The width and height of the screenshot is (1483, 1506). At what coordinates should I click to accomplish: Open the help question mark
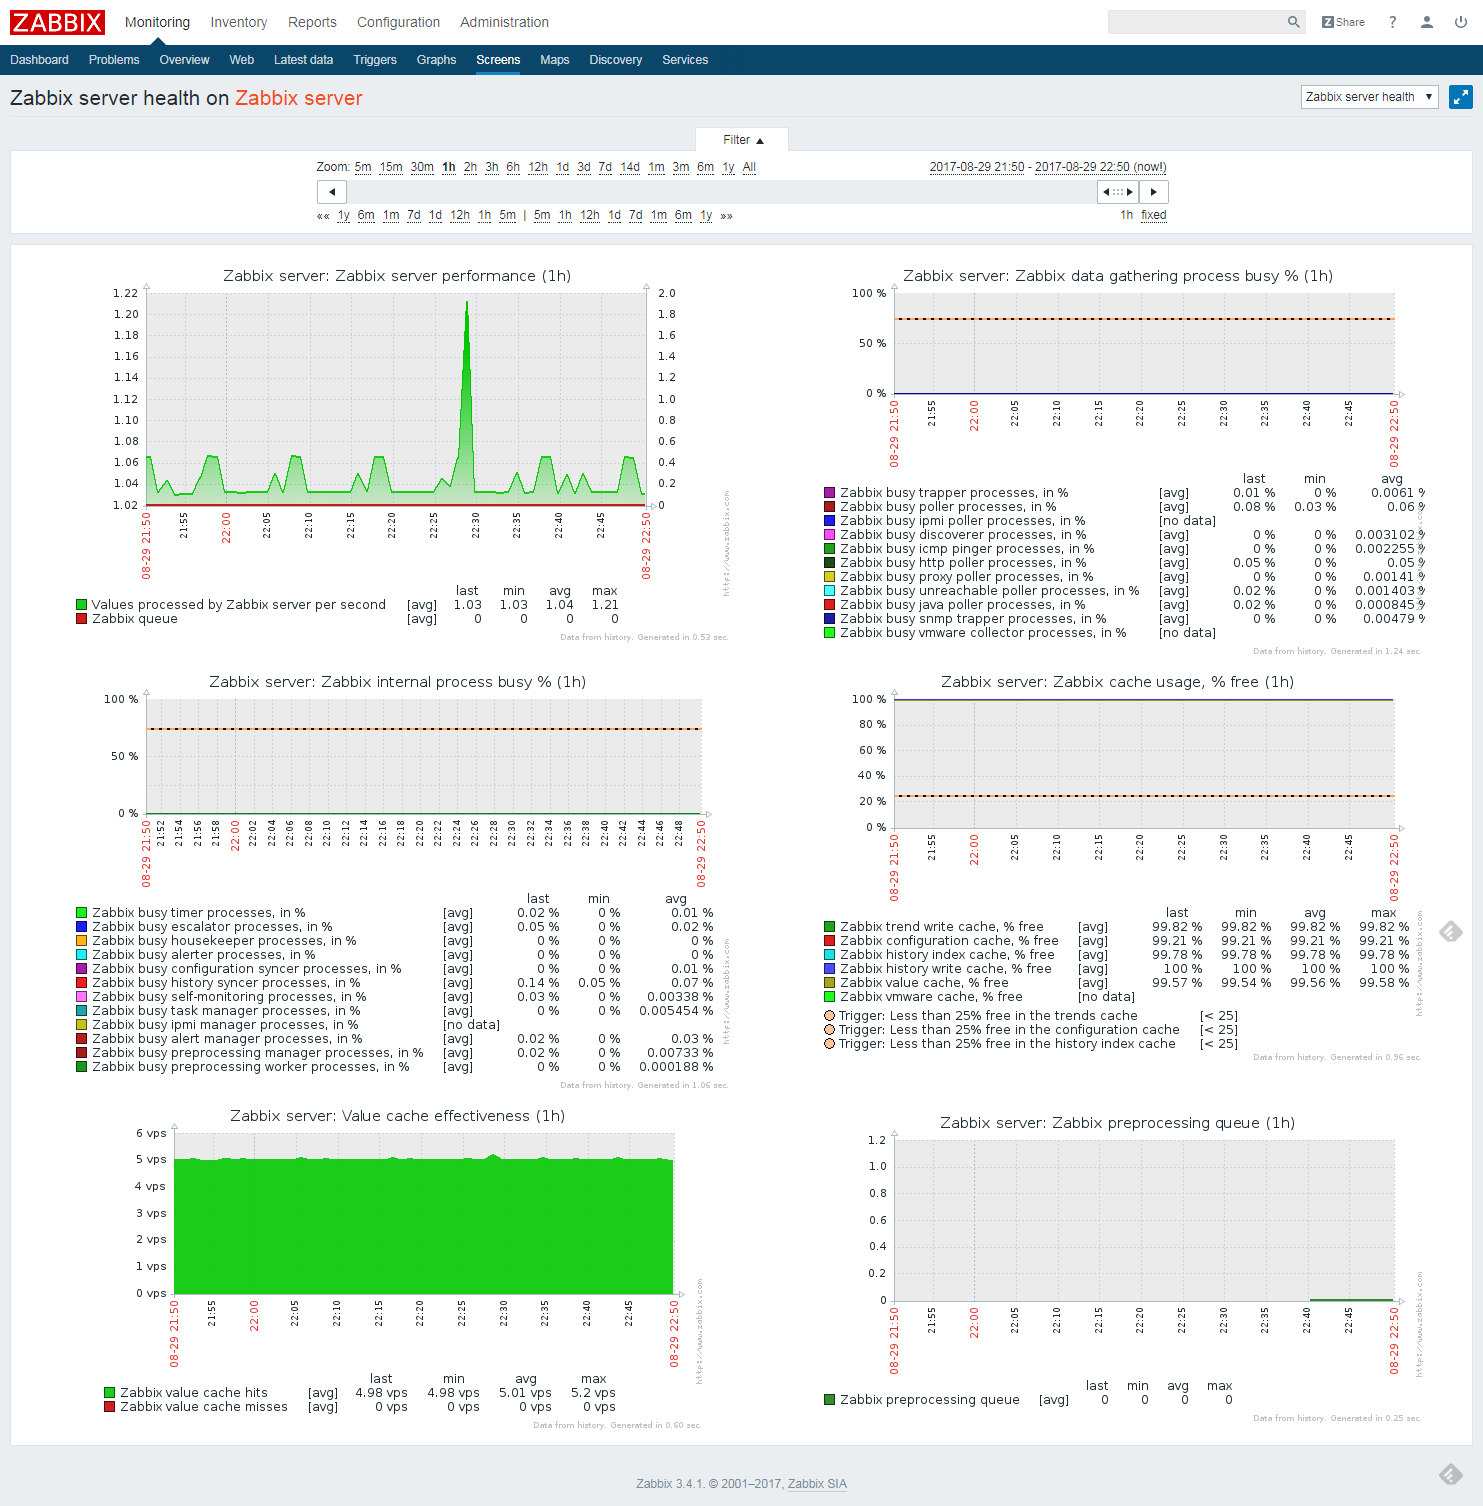pyautogui.click(x=1392, y=22)
